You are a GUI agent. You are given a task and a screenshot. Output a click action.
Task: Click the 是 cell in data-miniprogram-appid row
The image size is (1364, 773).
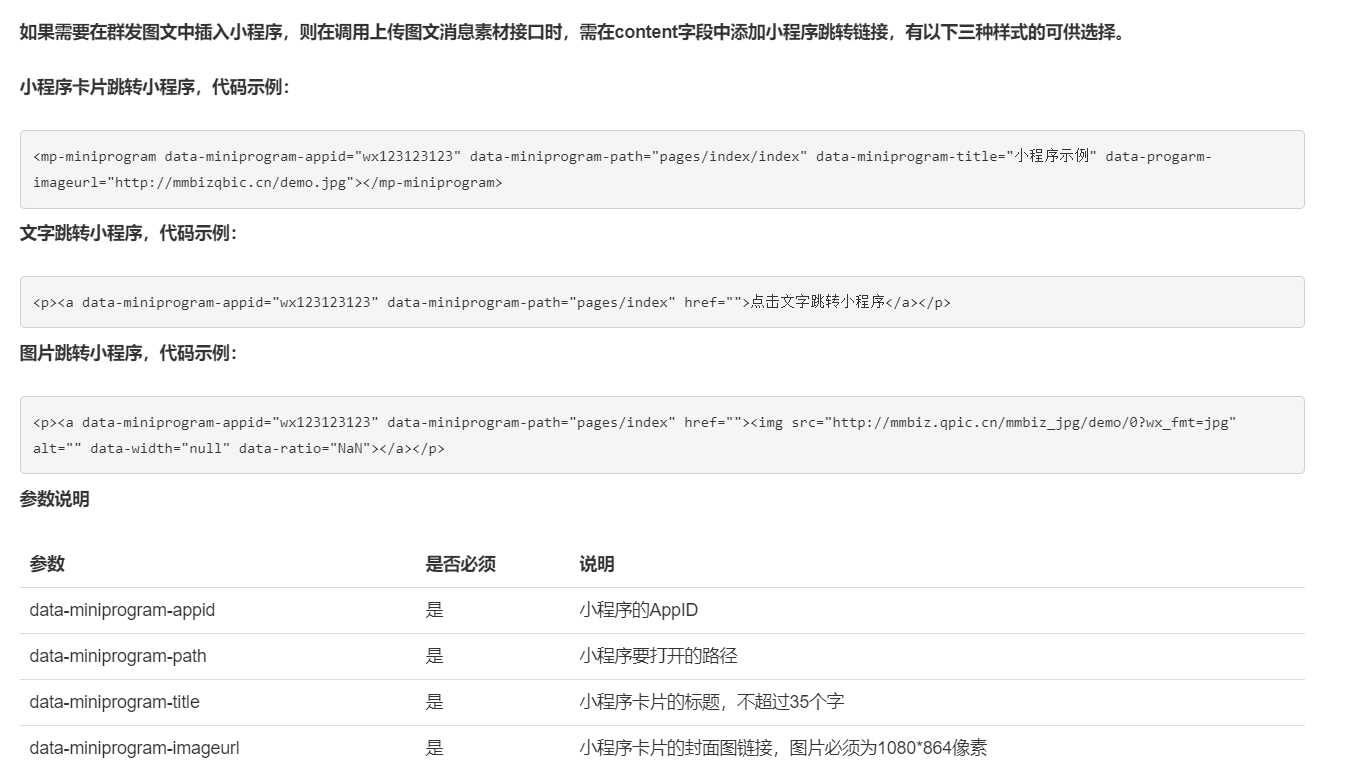click(434, 610)
